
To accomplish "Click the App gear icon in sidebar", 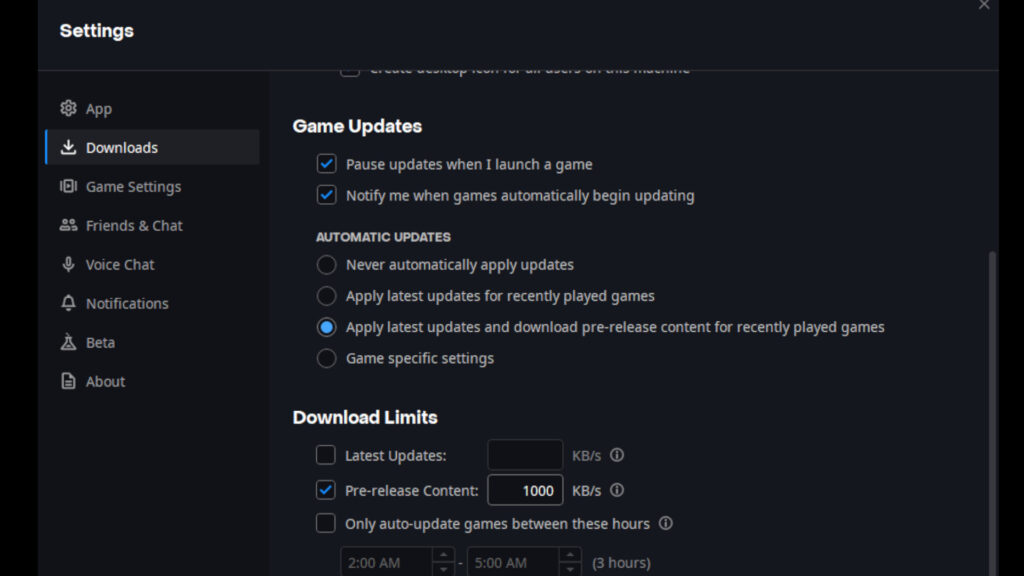I will (68, 108).
